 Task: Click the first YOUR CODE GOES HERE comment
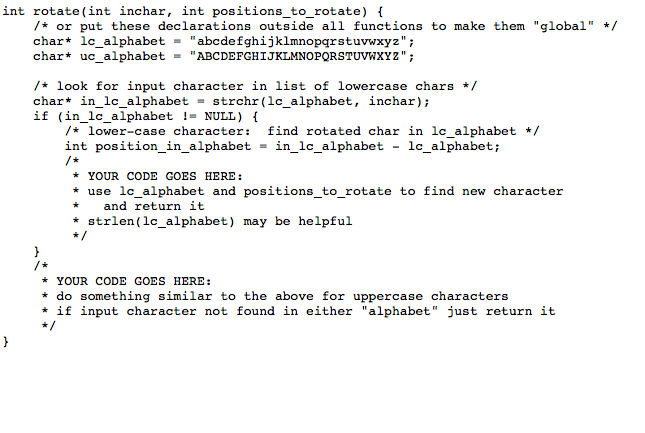pyautogui.click(x=165, y=176)
